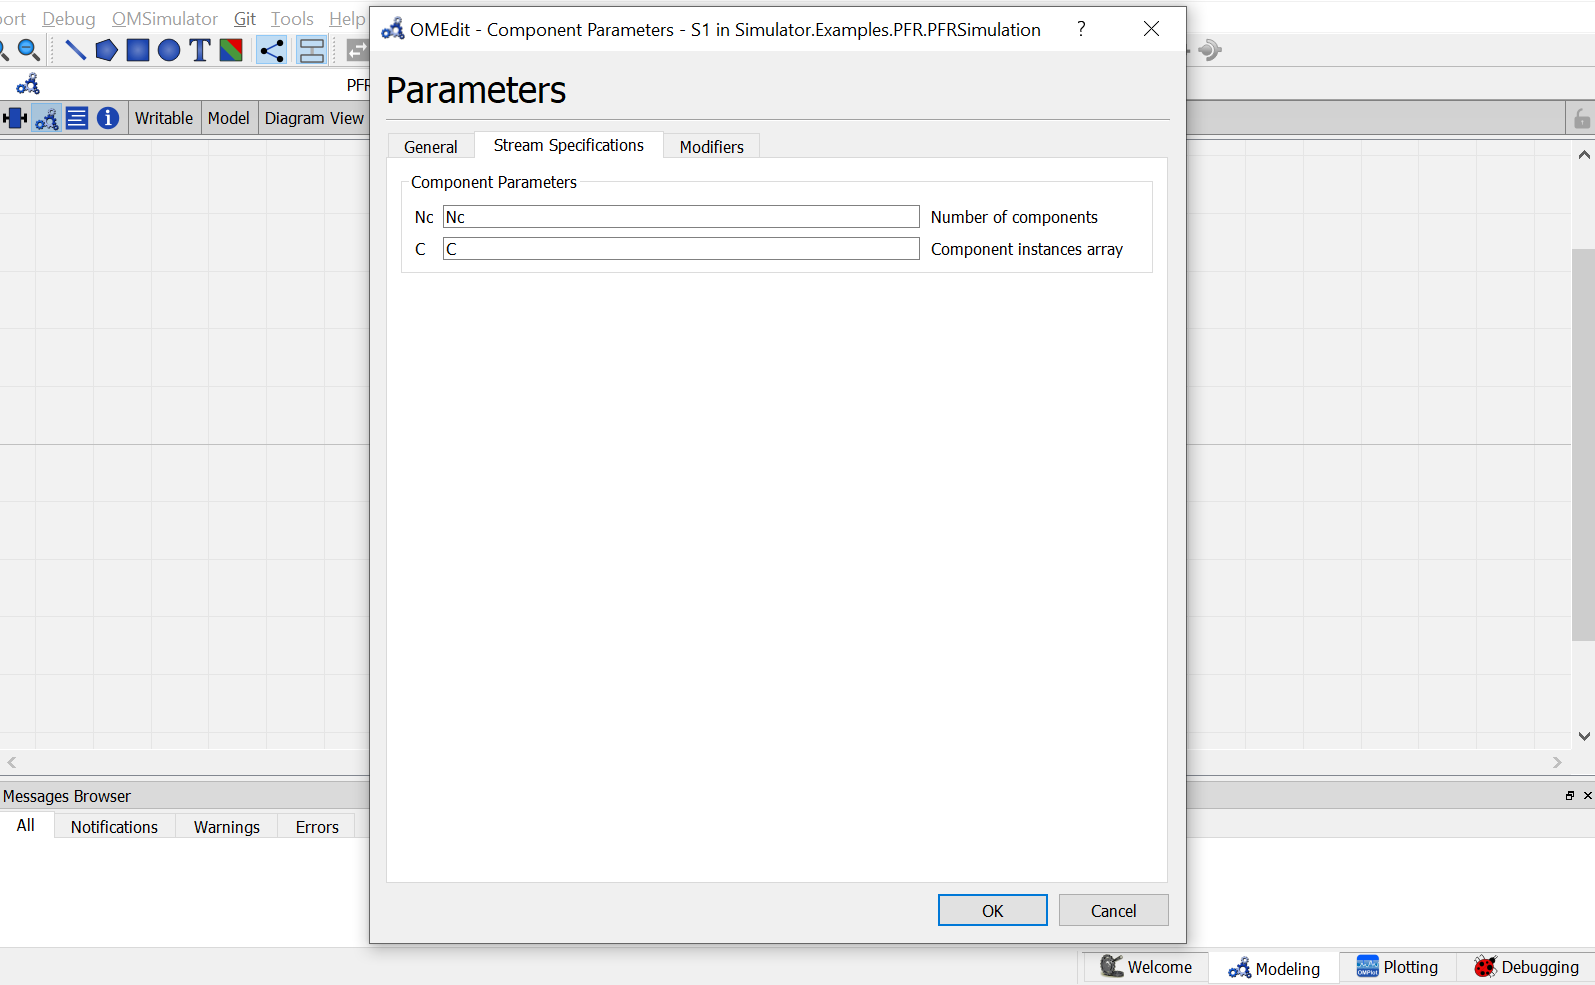
Task: Click the 'Component instances array' description text
Action: [x=1027, y=249]
